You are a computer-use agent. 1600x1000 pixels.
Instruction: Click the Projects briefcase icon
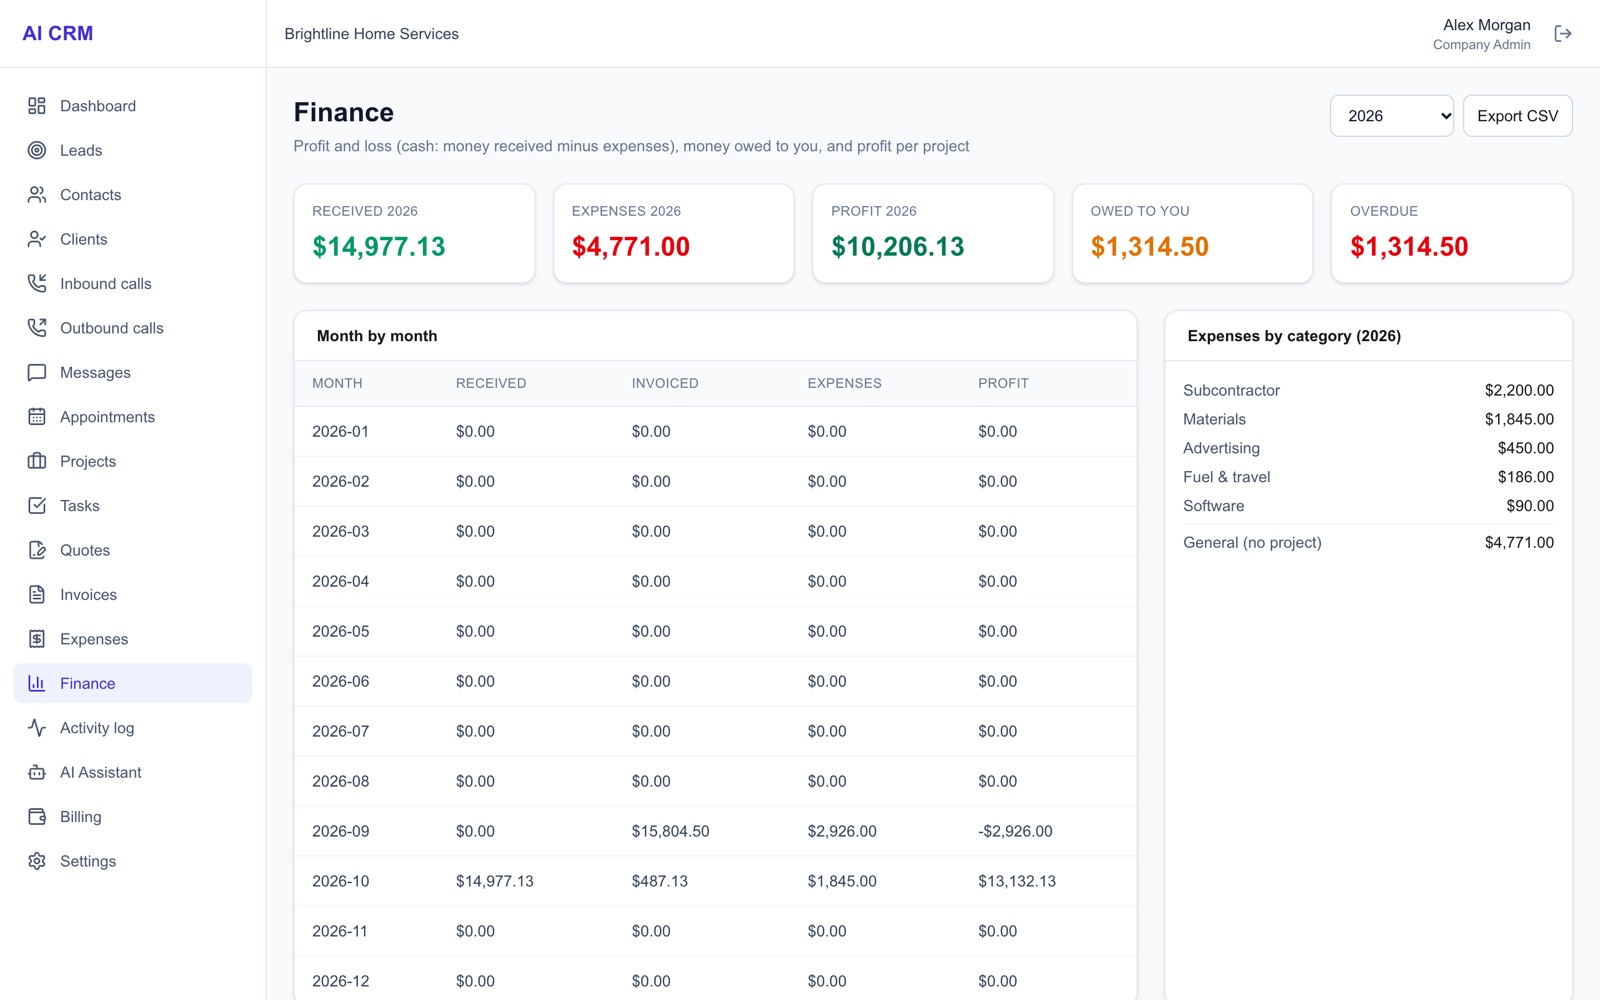(x=37, y=461)
